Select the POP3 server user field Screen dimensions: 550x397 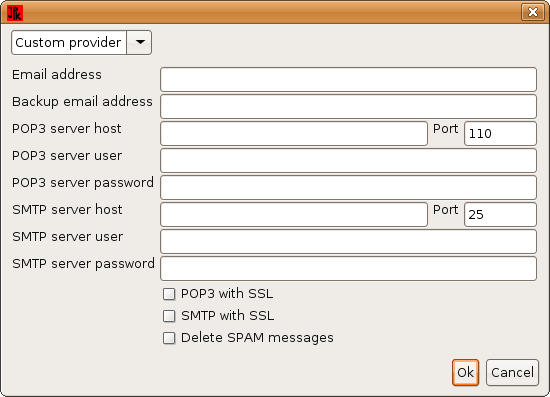pyautogui.click(x=348, y=160)
